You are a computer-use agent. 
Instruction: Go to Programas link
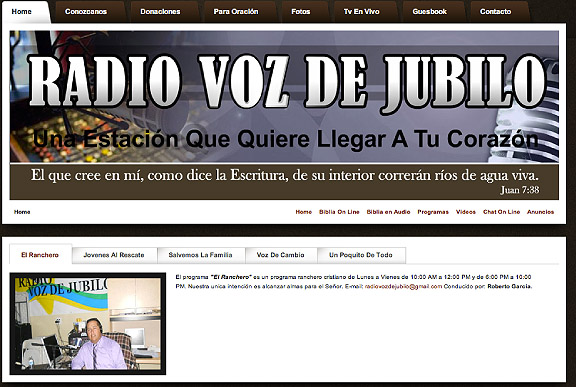coord(433,212)
